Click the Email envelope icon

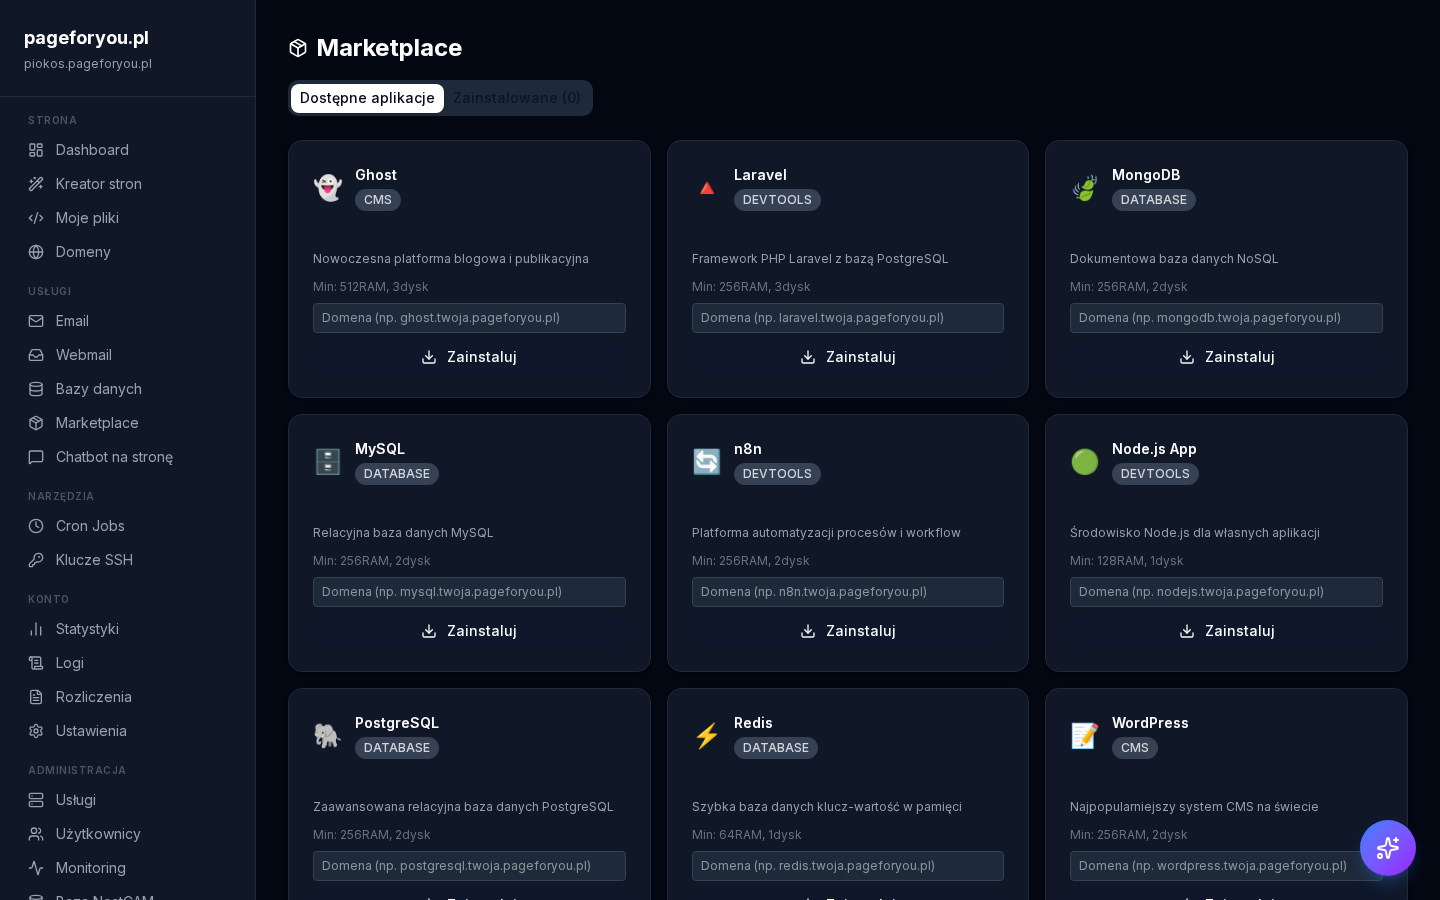pos(36,321)
